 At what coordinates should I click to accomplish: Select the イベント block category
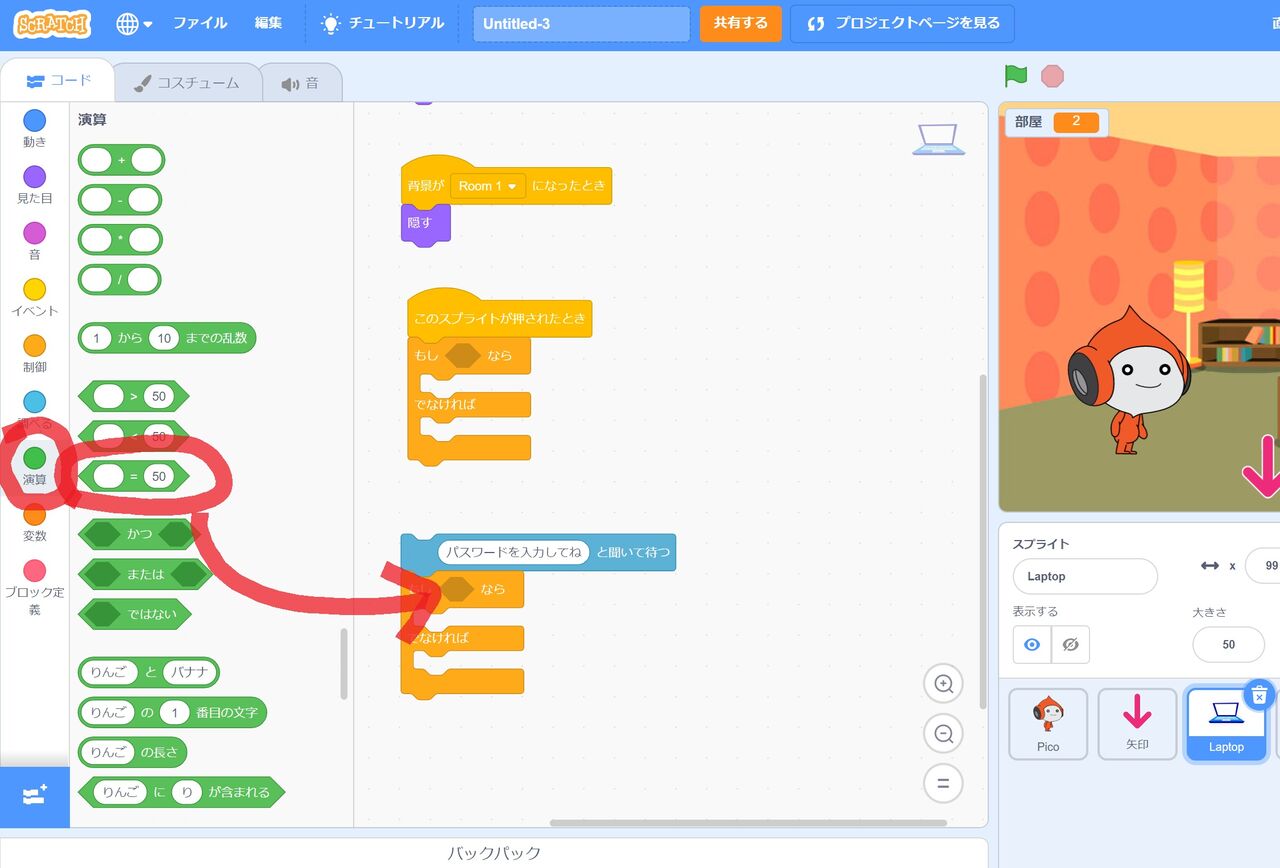point(35,298)
